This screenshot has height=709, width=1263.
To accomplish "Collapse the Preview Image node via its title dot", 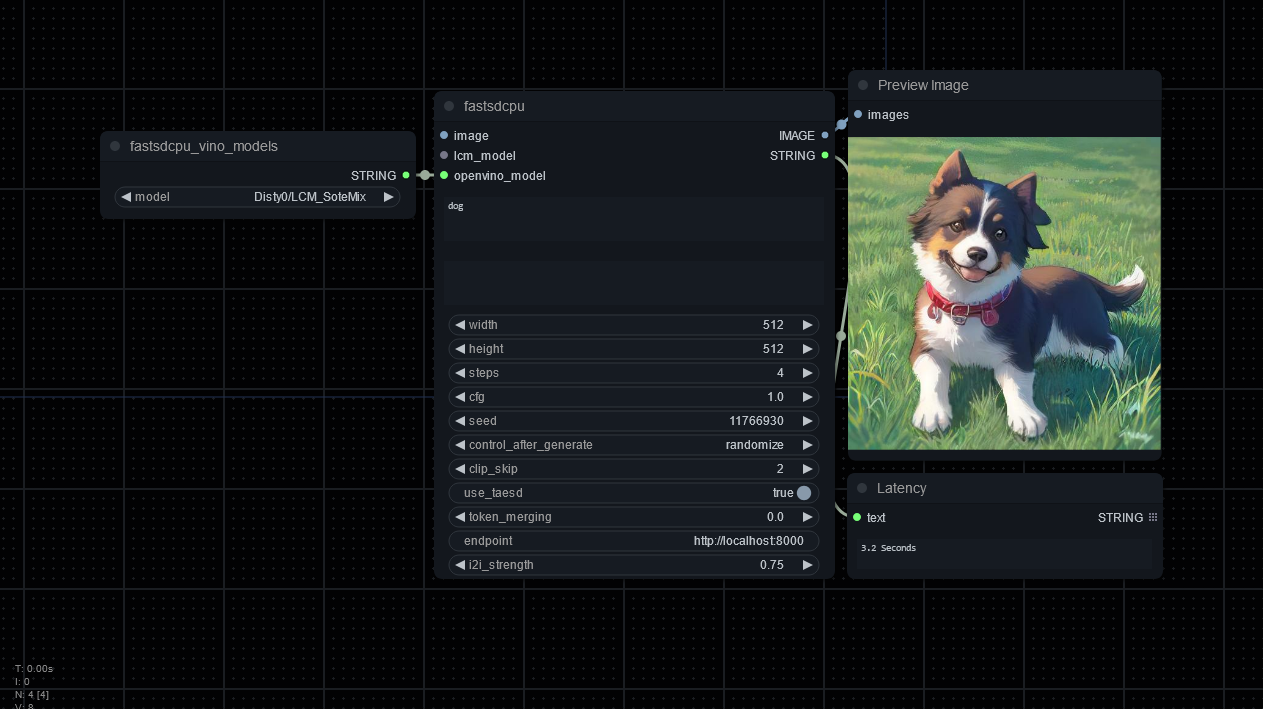I will 863,85.
